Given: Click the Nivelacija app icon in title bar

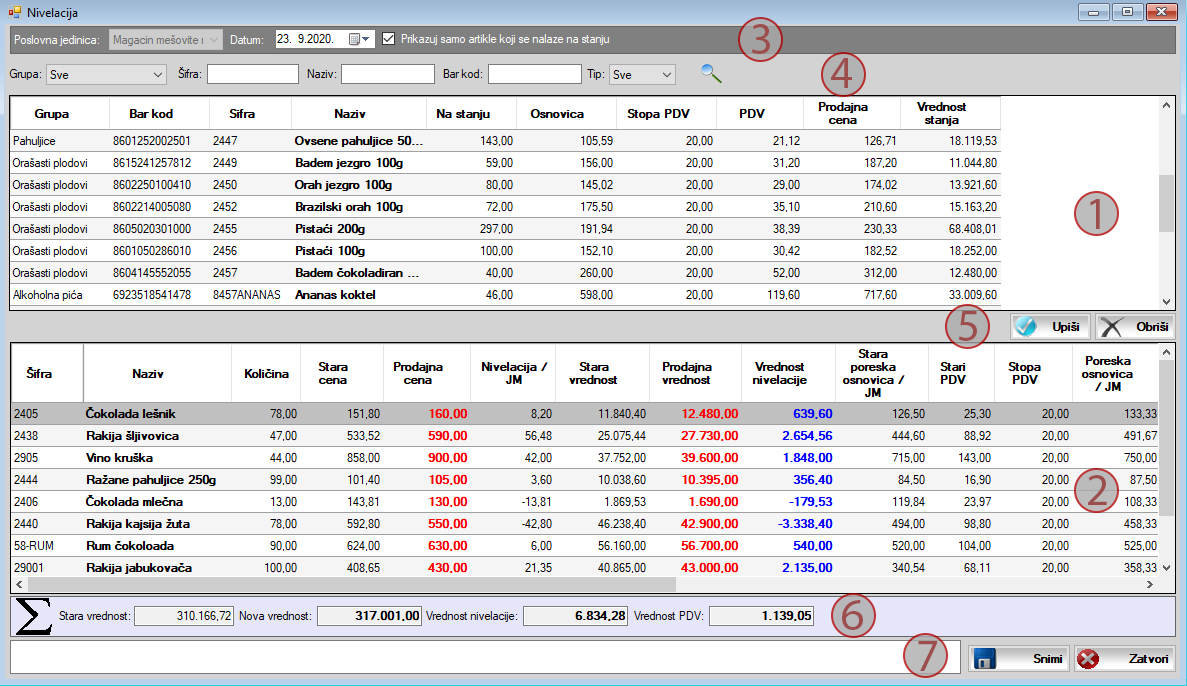Looking at the screenshot, I should click(14, 12).
